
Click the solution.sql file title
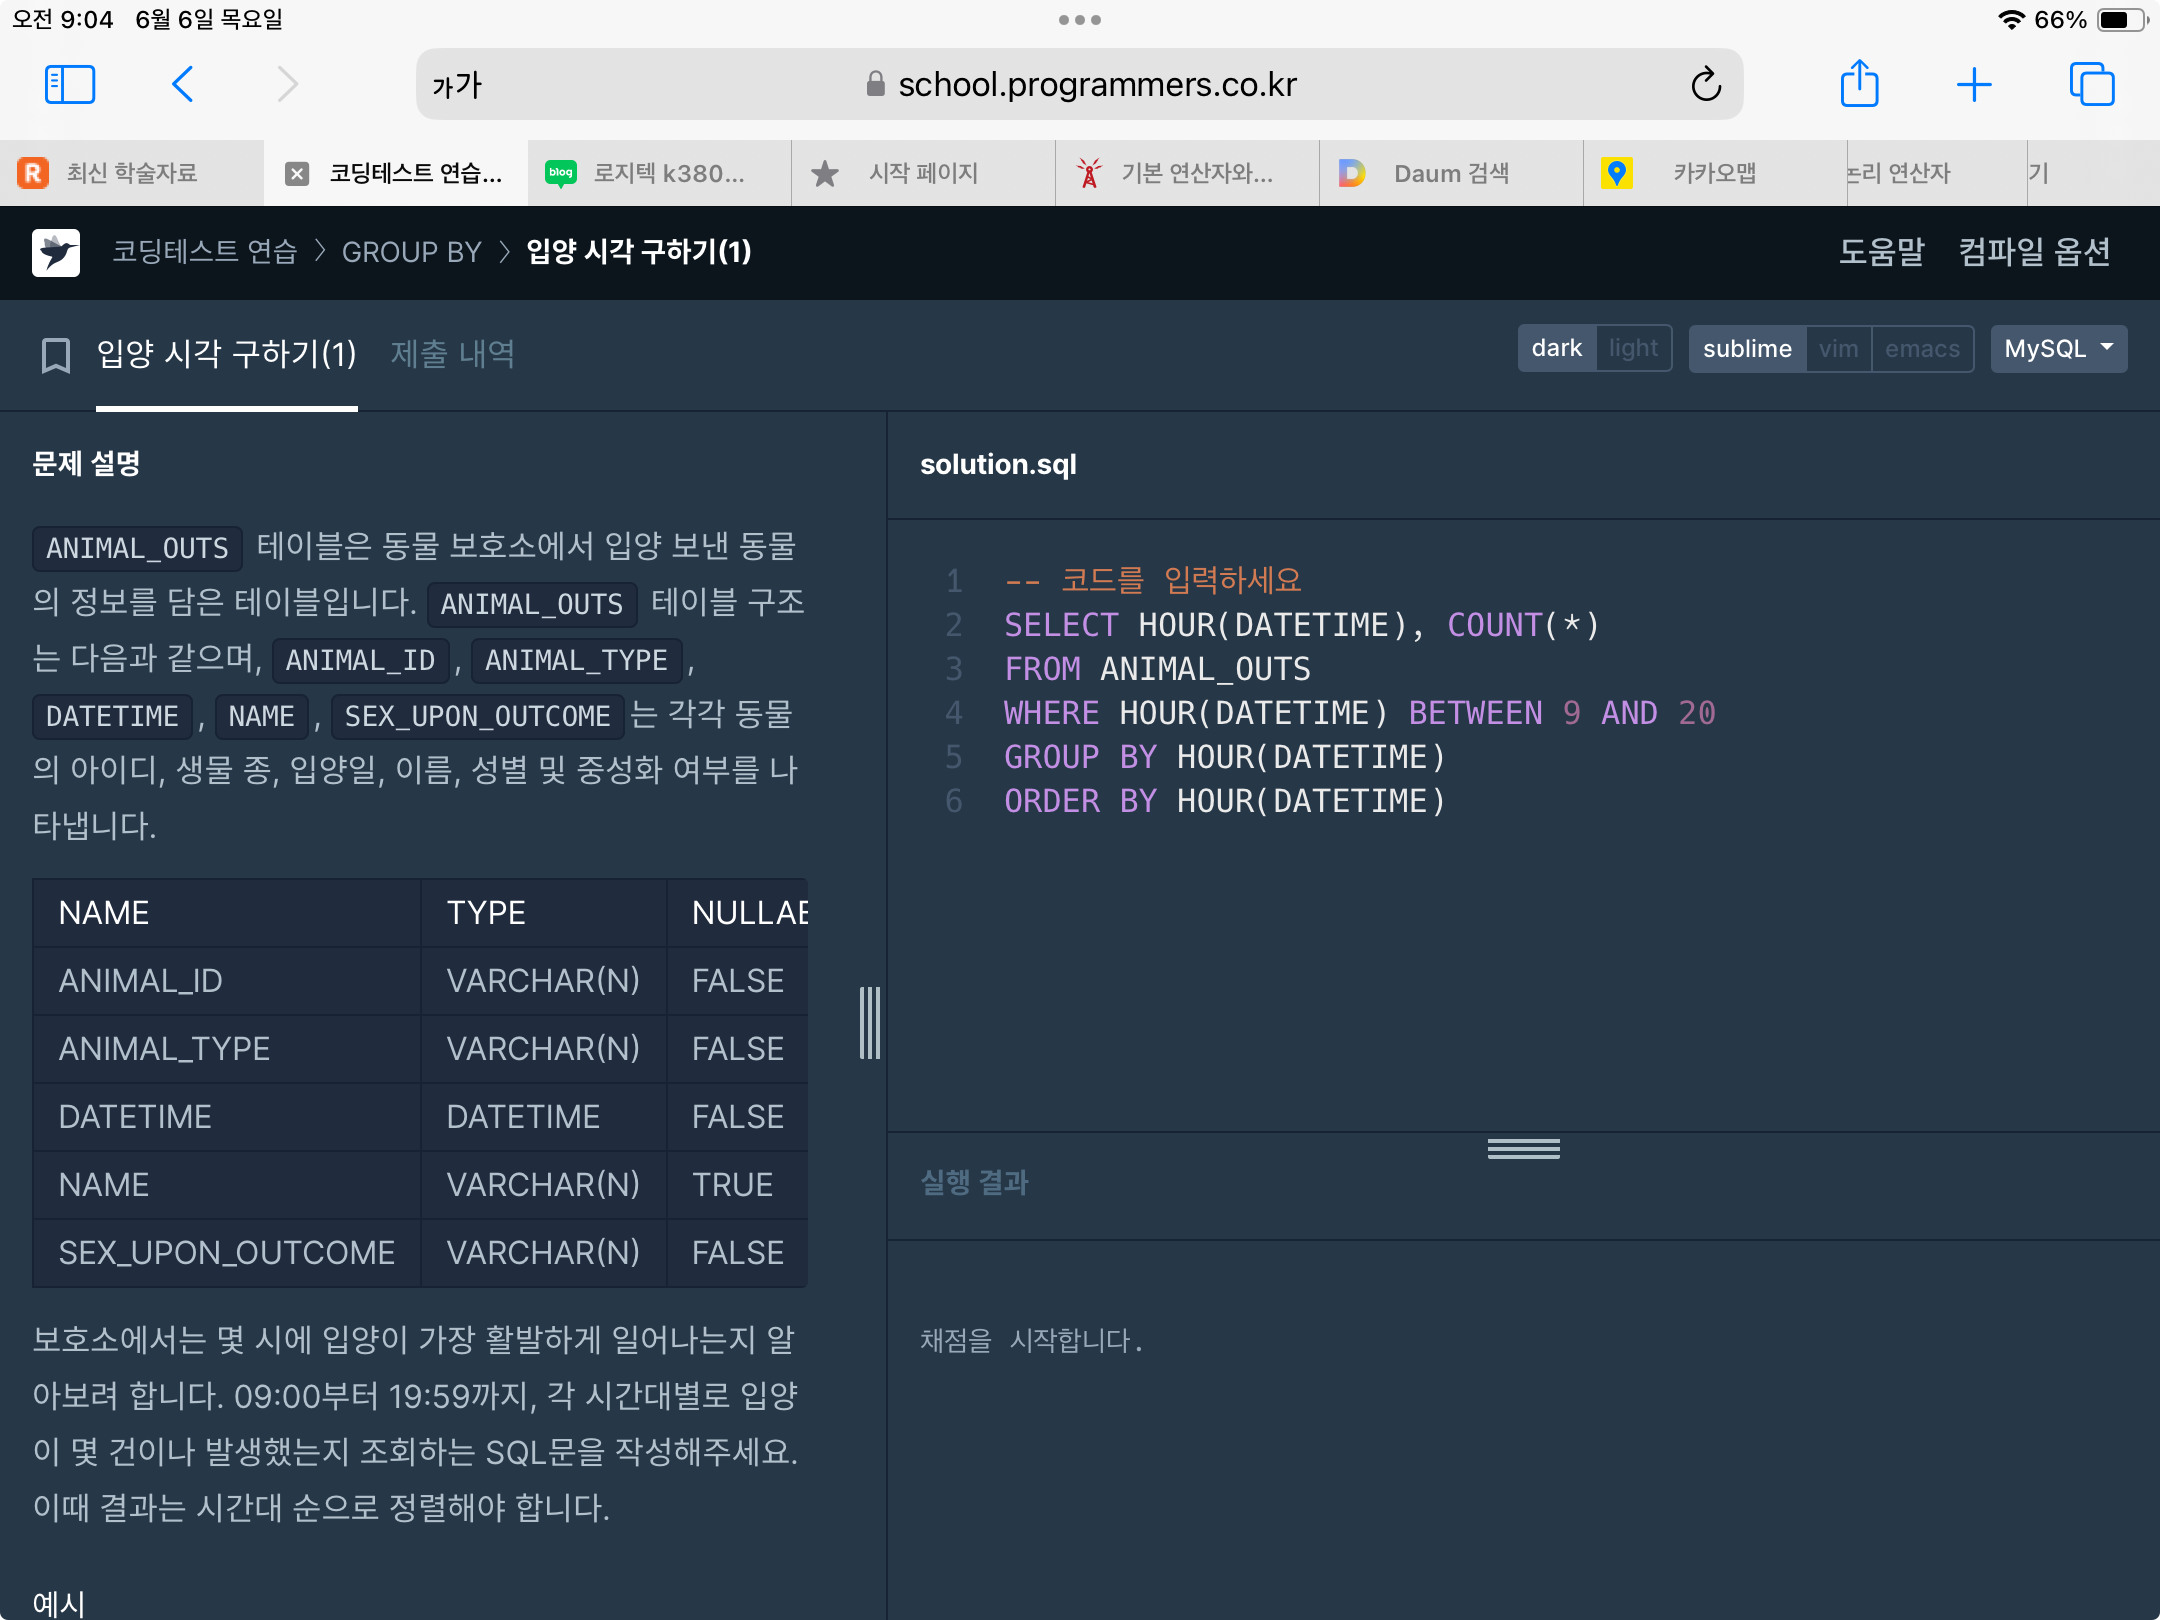[998, 464]
